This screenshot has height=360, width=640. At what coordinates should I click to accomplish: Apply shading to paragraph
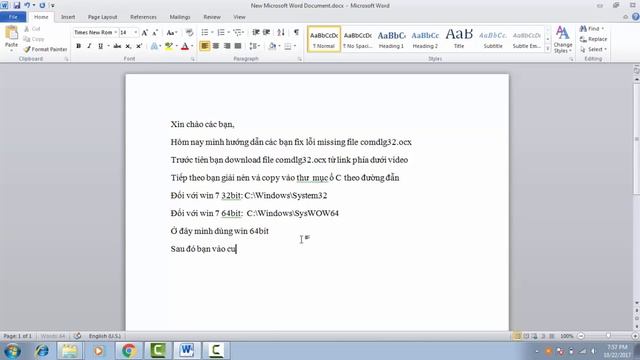272,46
